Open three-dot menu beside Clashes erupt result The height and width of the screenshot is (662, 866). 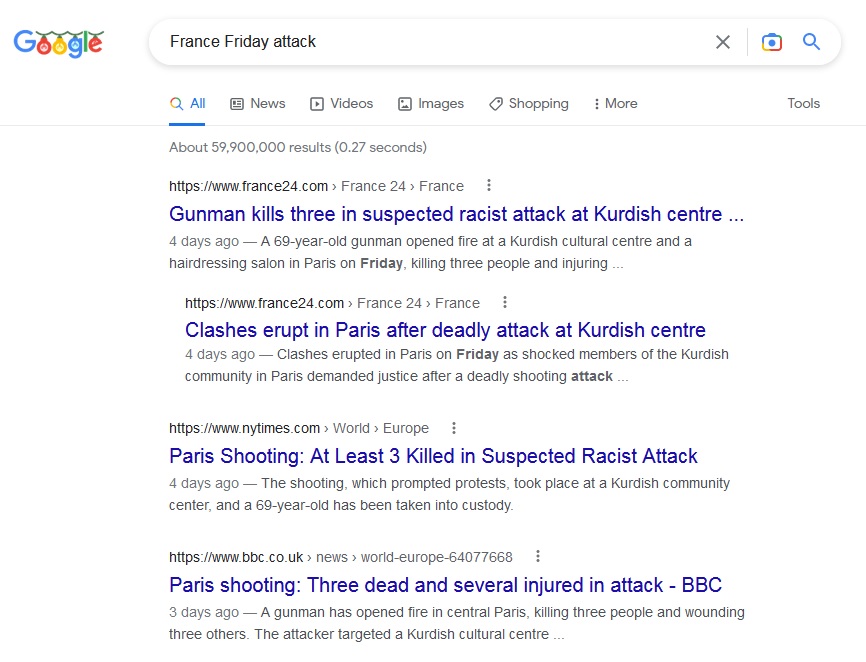[x=505, y=302]
